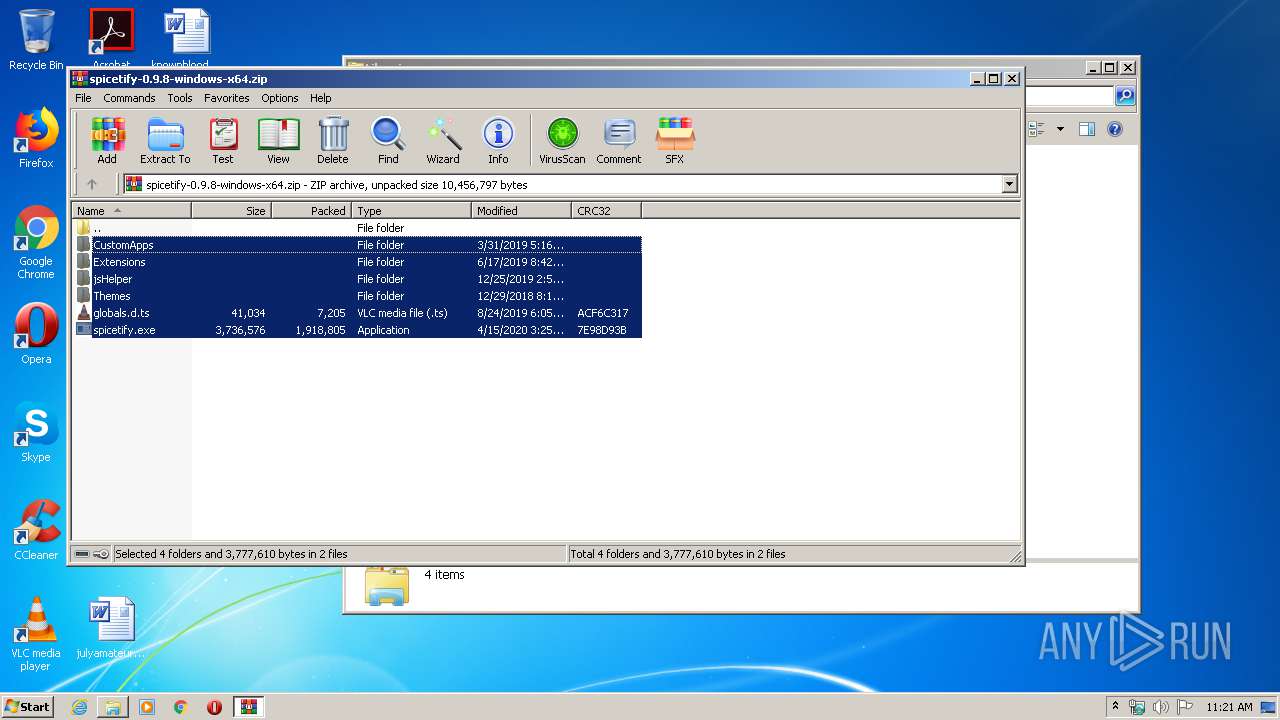Start VirusScan on the archive
The image size is (1280, 720).
[562, 141]
